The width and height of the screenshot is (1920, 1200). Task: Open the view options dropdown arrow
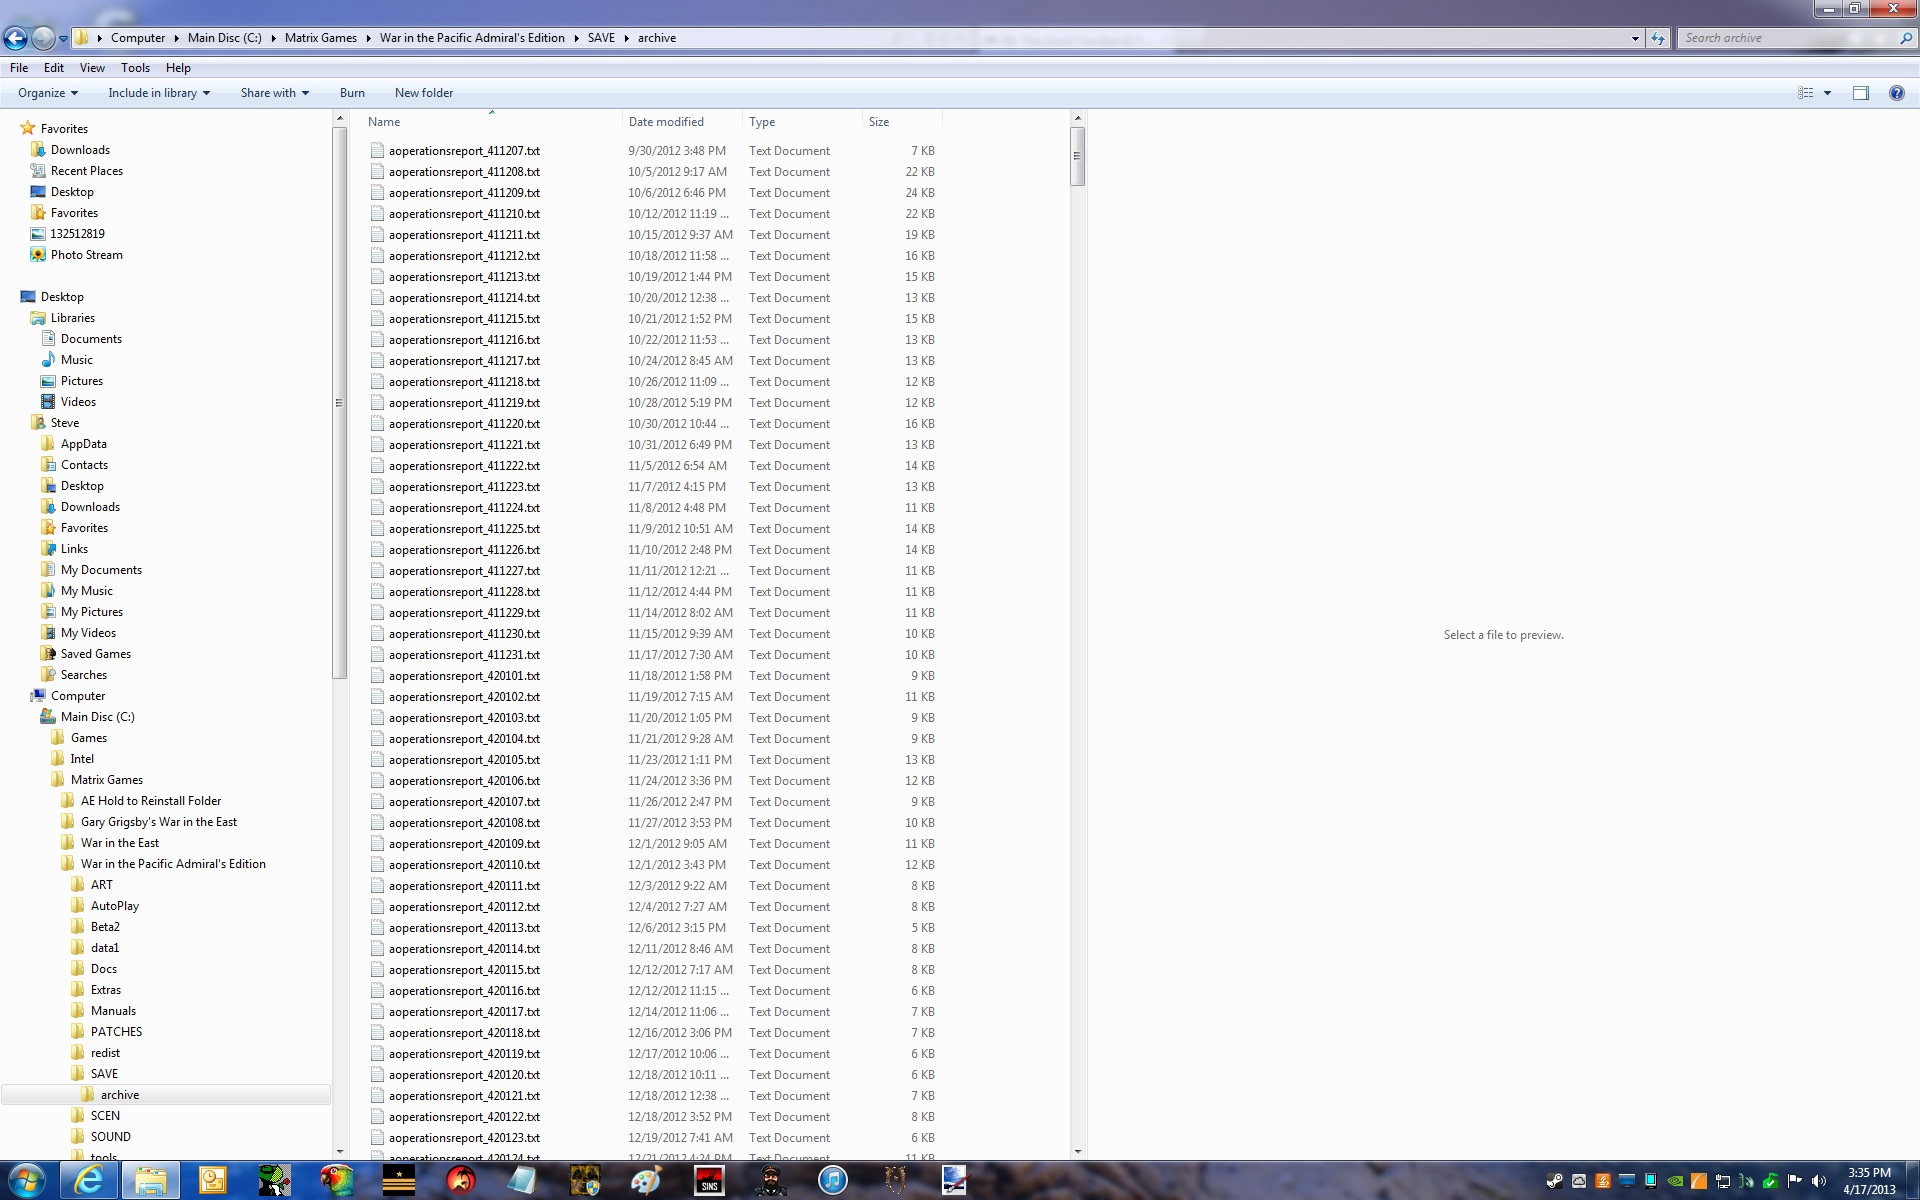click(1827, 93)
